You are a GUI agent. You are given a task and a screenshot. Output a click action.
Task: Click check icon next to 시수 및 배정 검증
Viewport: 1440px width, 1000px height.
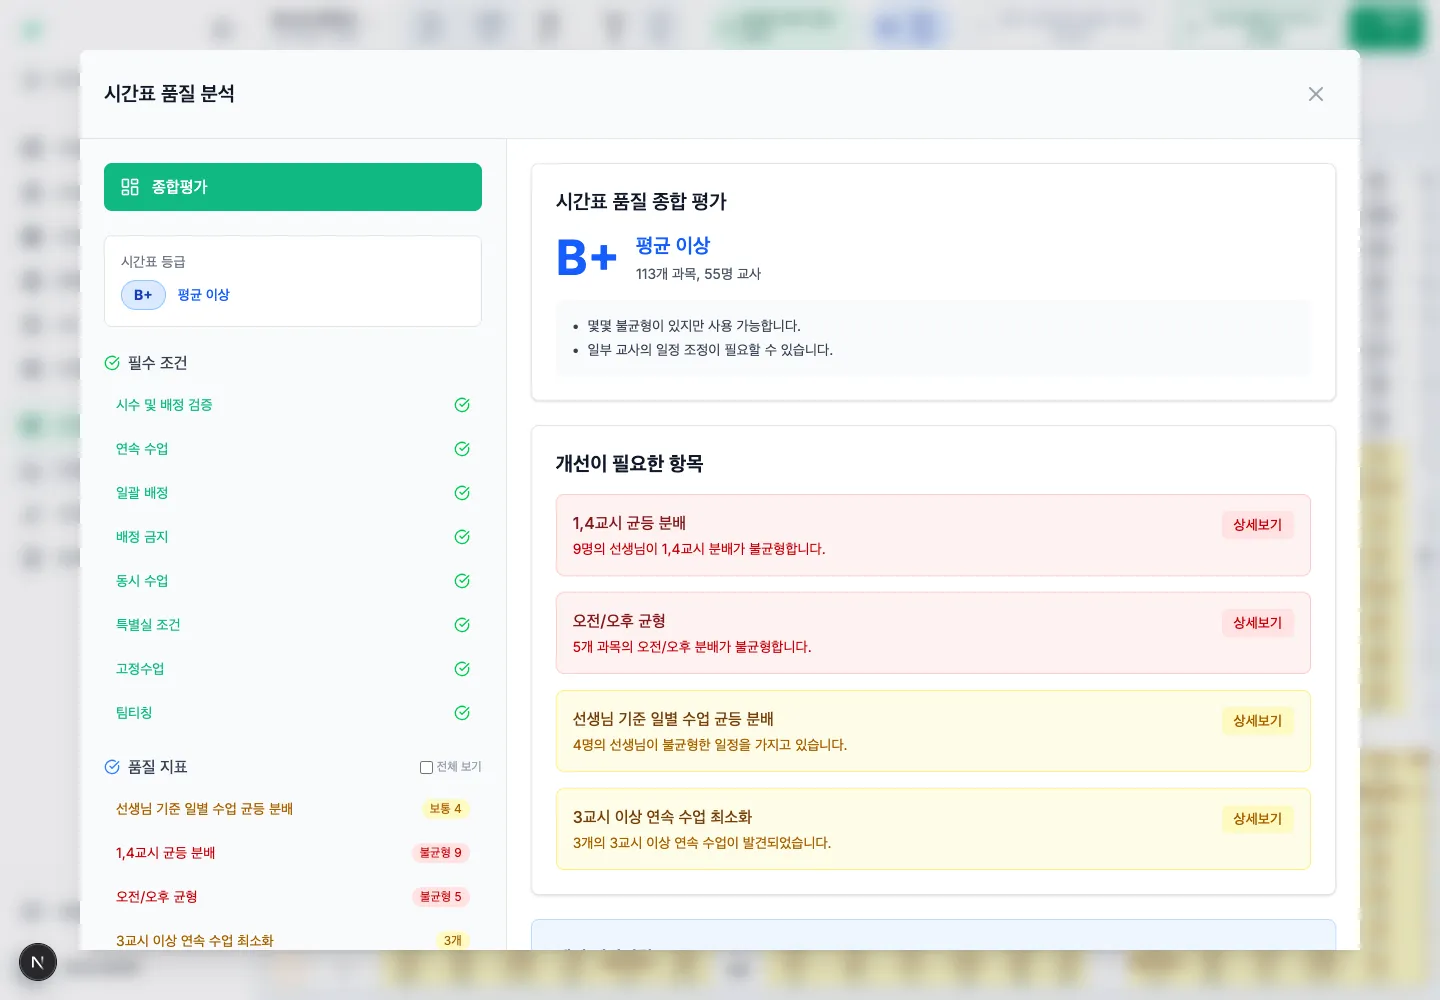(x=462, y=405)
